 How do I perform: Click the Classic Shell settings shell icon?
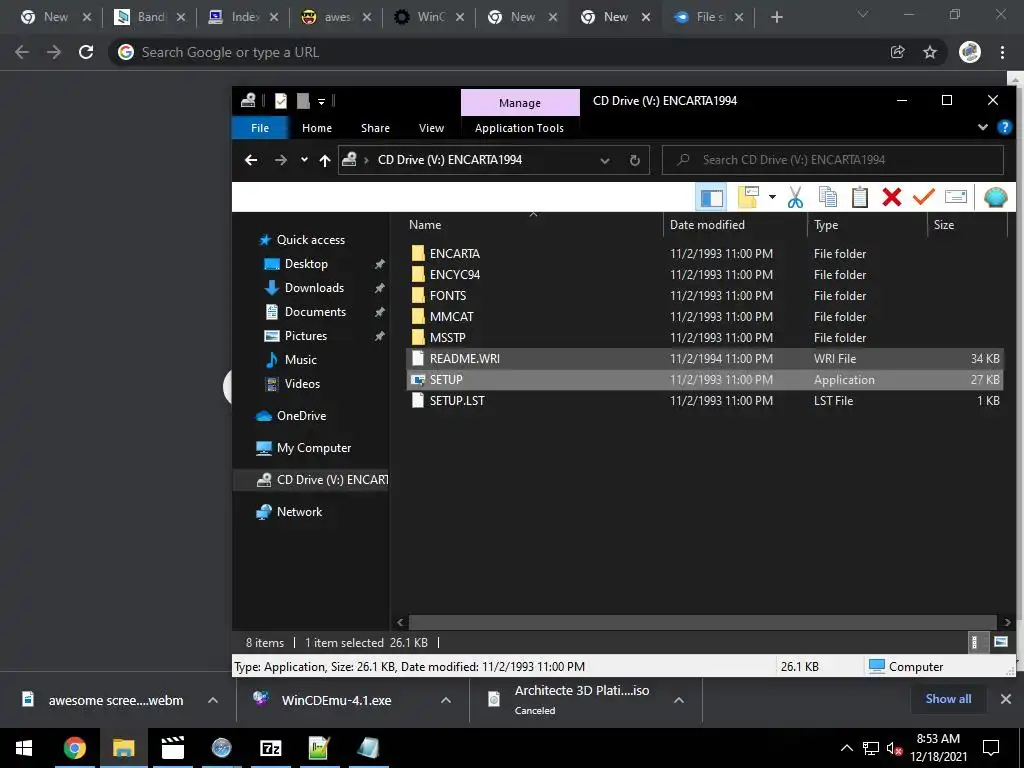[995, 197]
